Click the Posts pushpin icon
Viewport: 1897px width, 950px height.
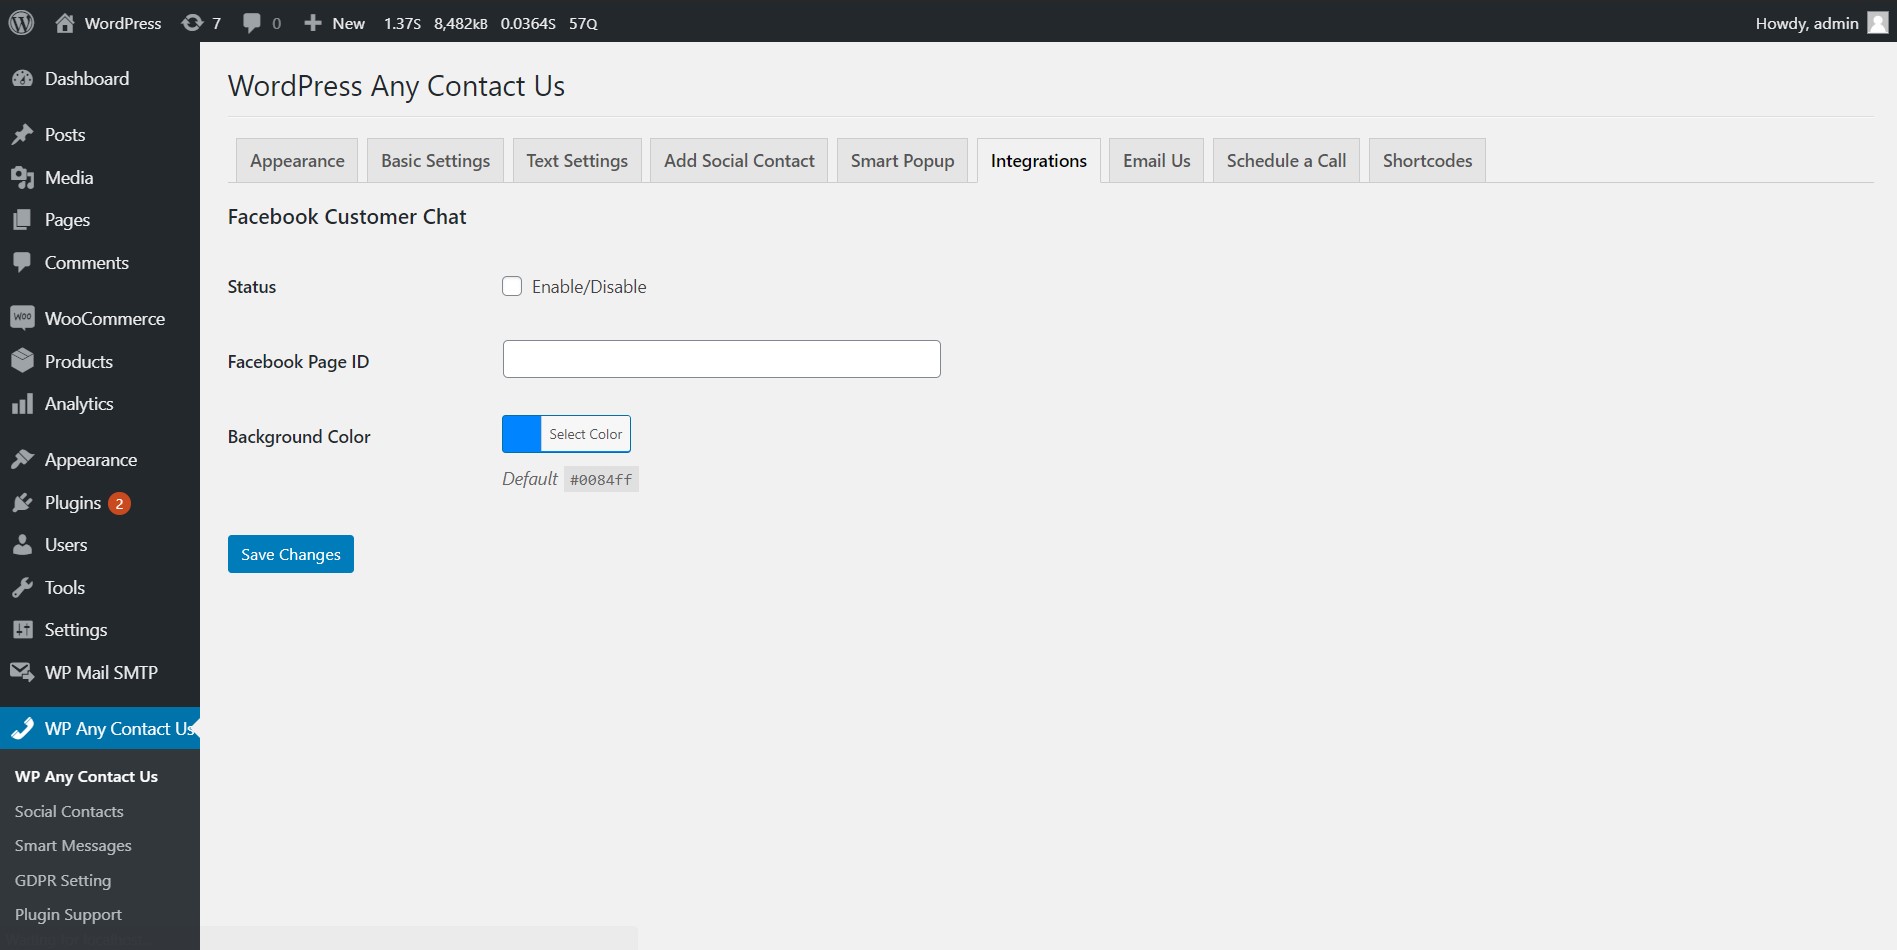pos(22,135)
